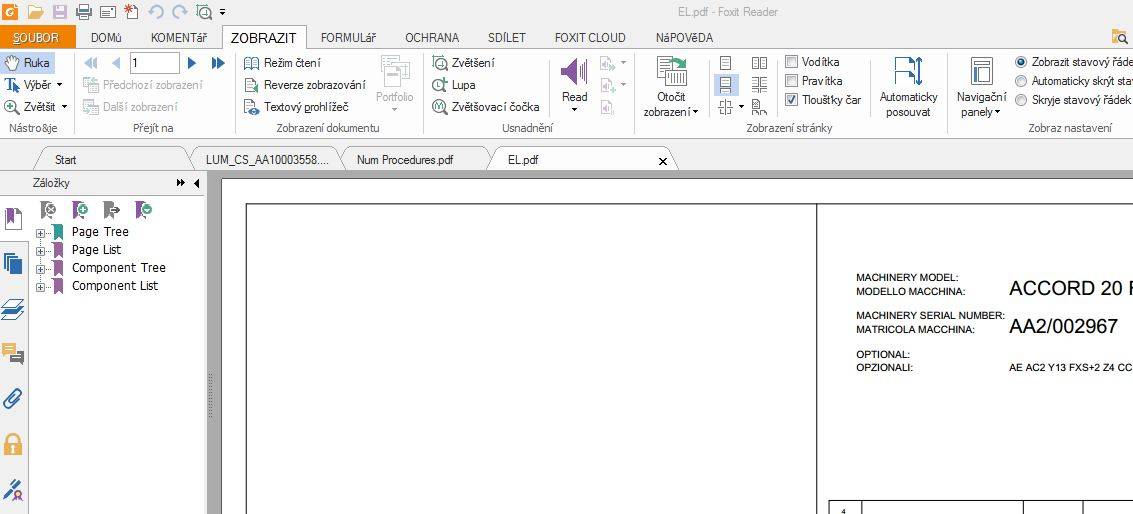Switch to the Num Procedures.pdf document tab
The height and width of the screenshot is (514, 1133).
(405, 160)
